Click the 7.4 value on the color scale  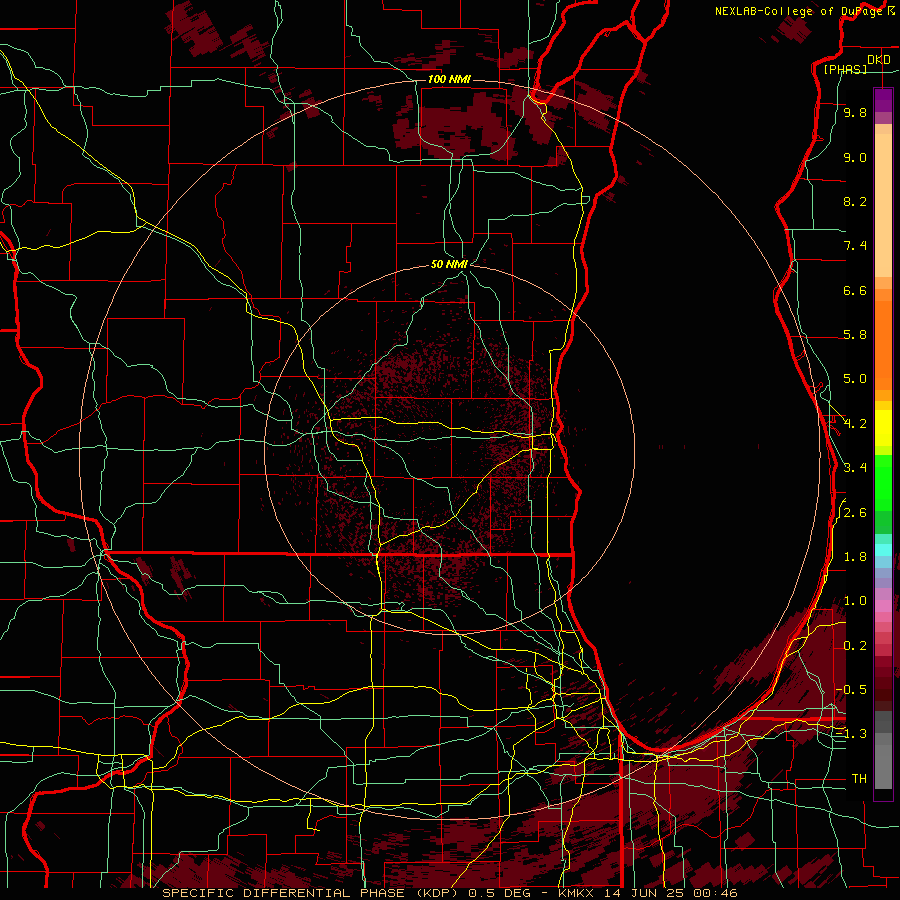(855, 246)
